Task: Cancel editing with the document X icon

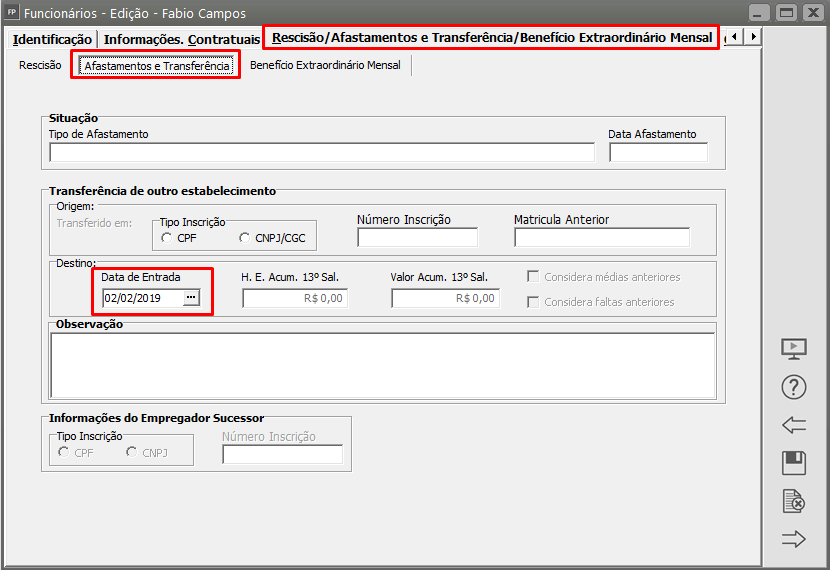Action: click(x=793, y=501)
